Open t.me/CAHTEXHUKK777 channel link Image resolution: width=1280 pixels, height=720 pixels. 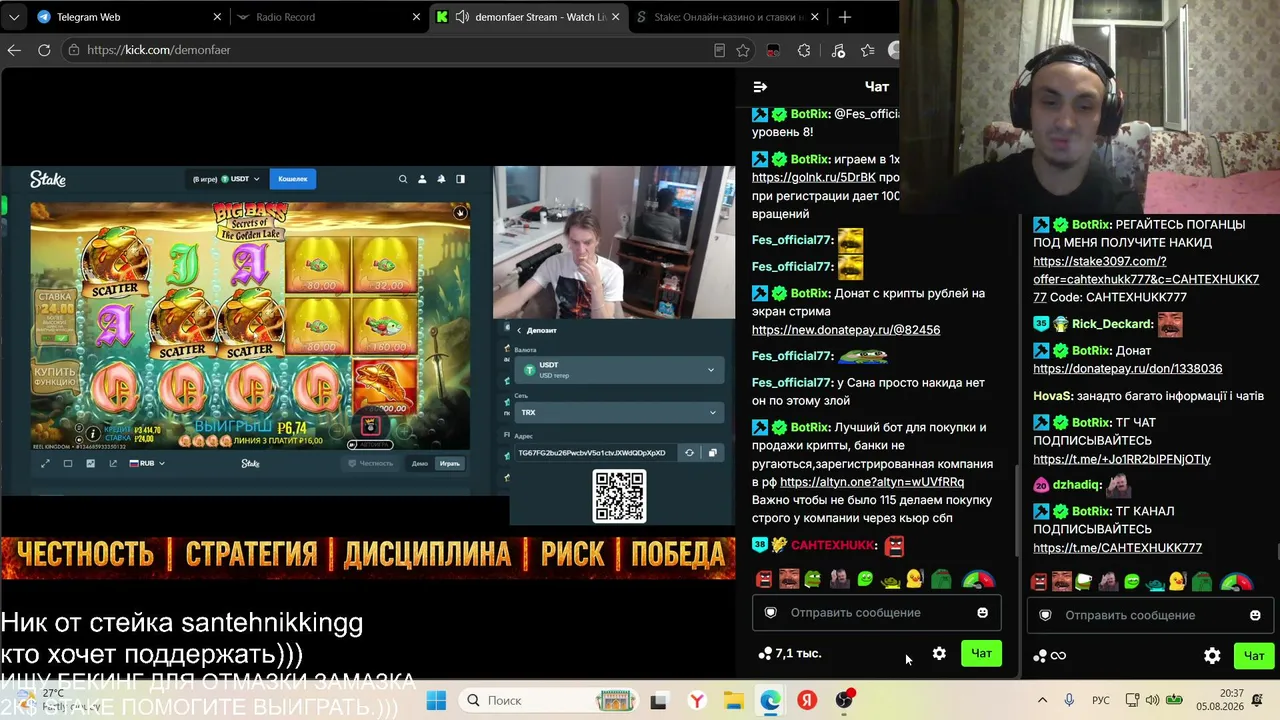pos(1117,548)
